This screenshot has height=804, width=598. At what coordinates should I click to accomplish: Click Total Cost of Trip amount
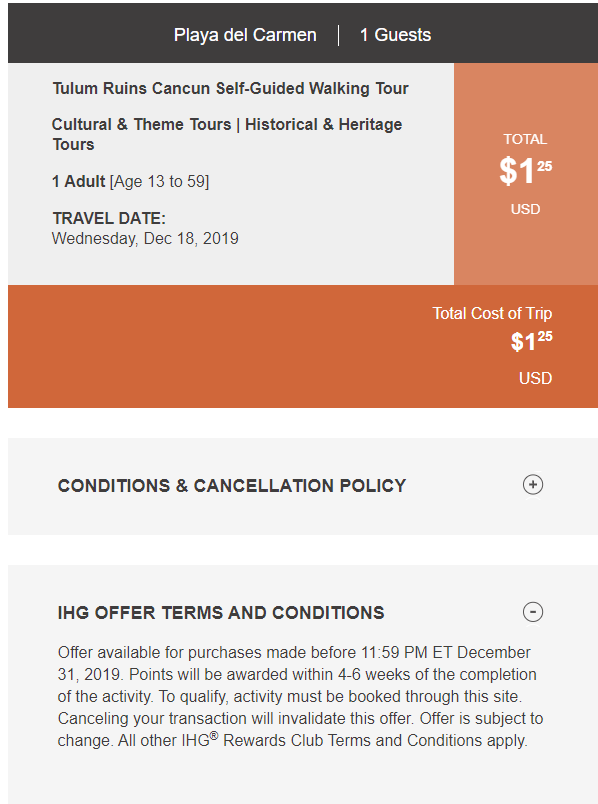tap(531, 341)
